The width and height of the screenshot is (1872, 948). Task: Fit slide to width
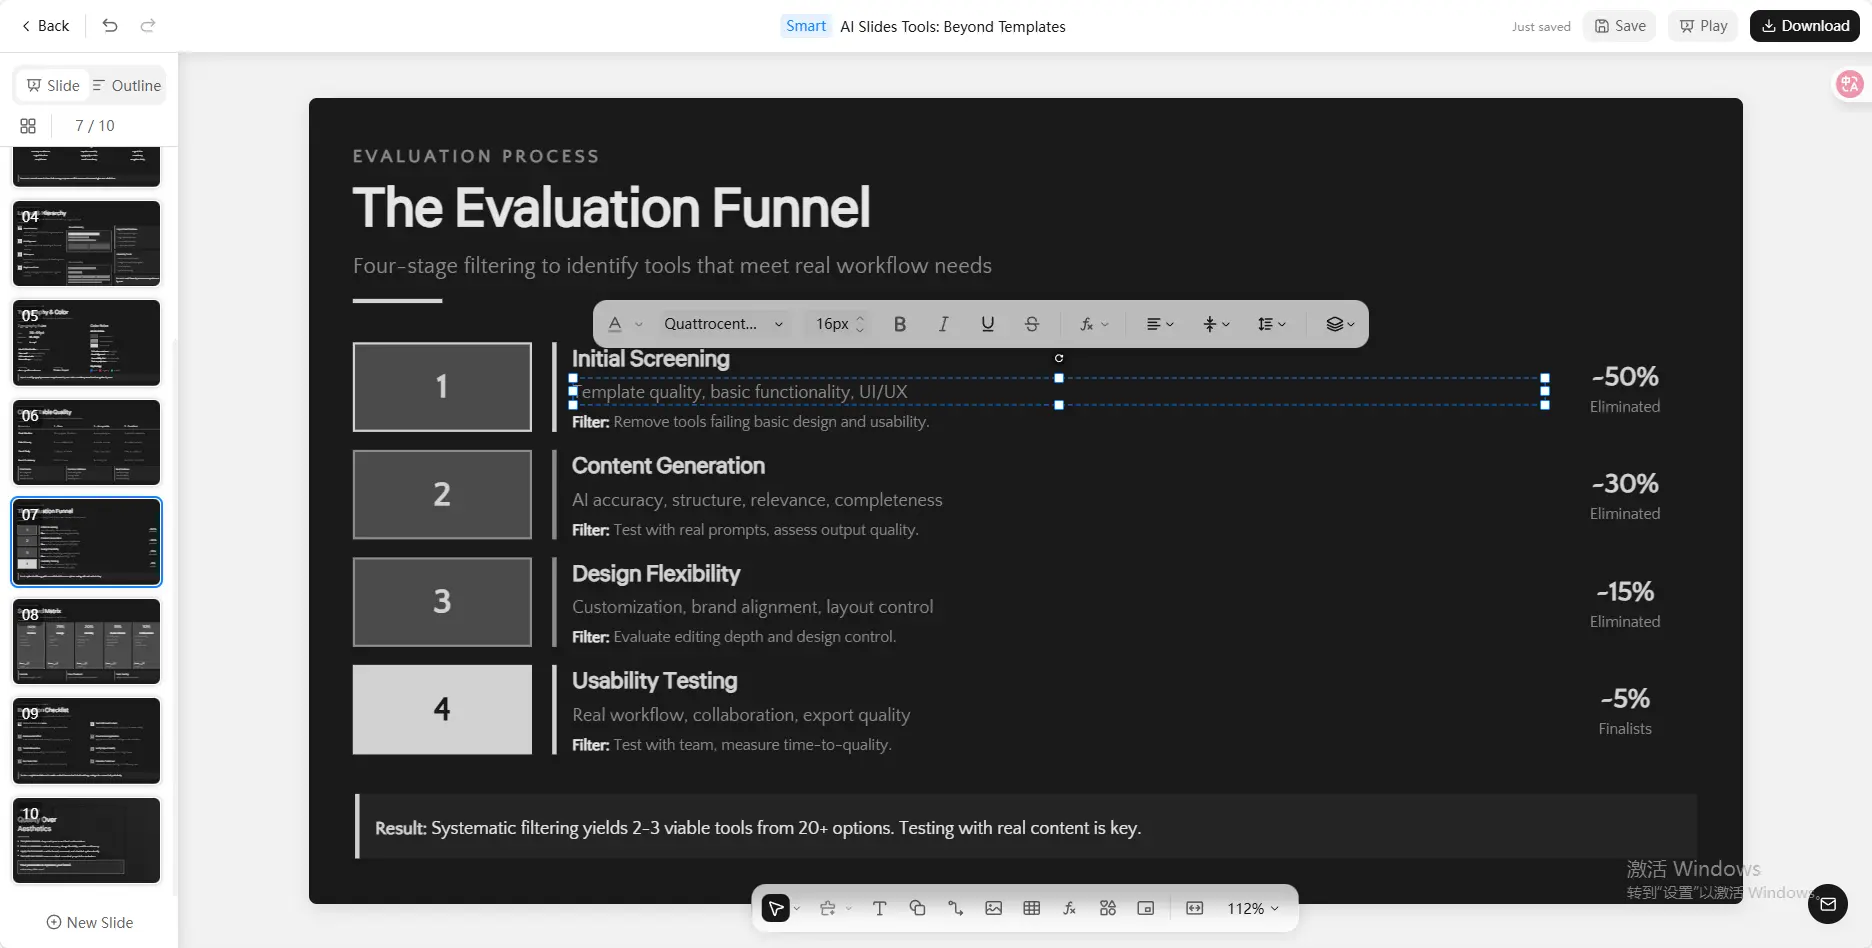click(1194, 908)
